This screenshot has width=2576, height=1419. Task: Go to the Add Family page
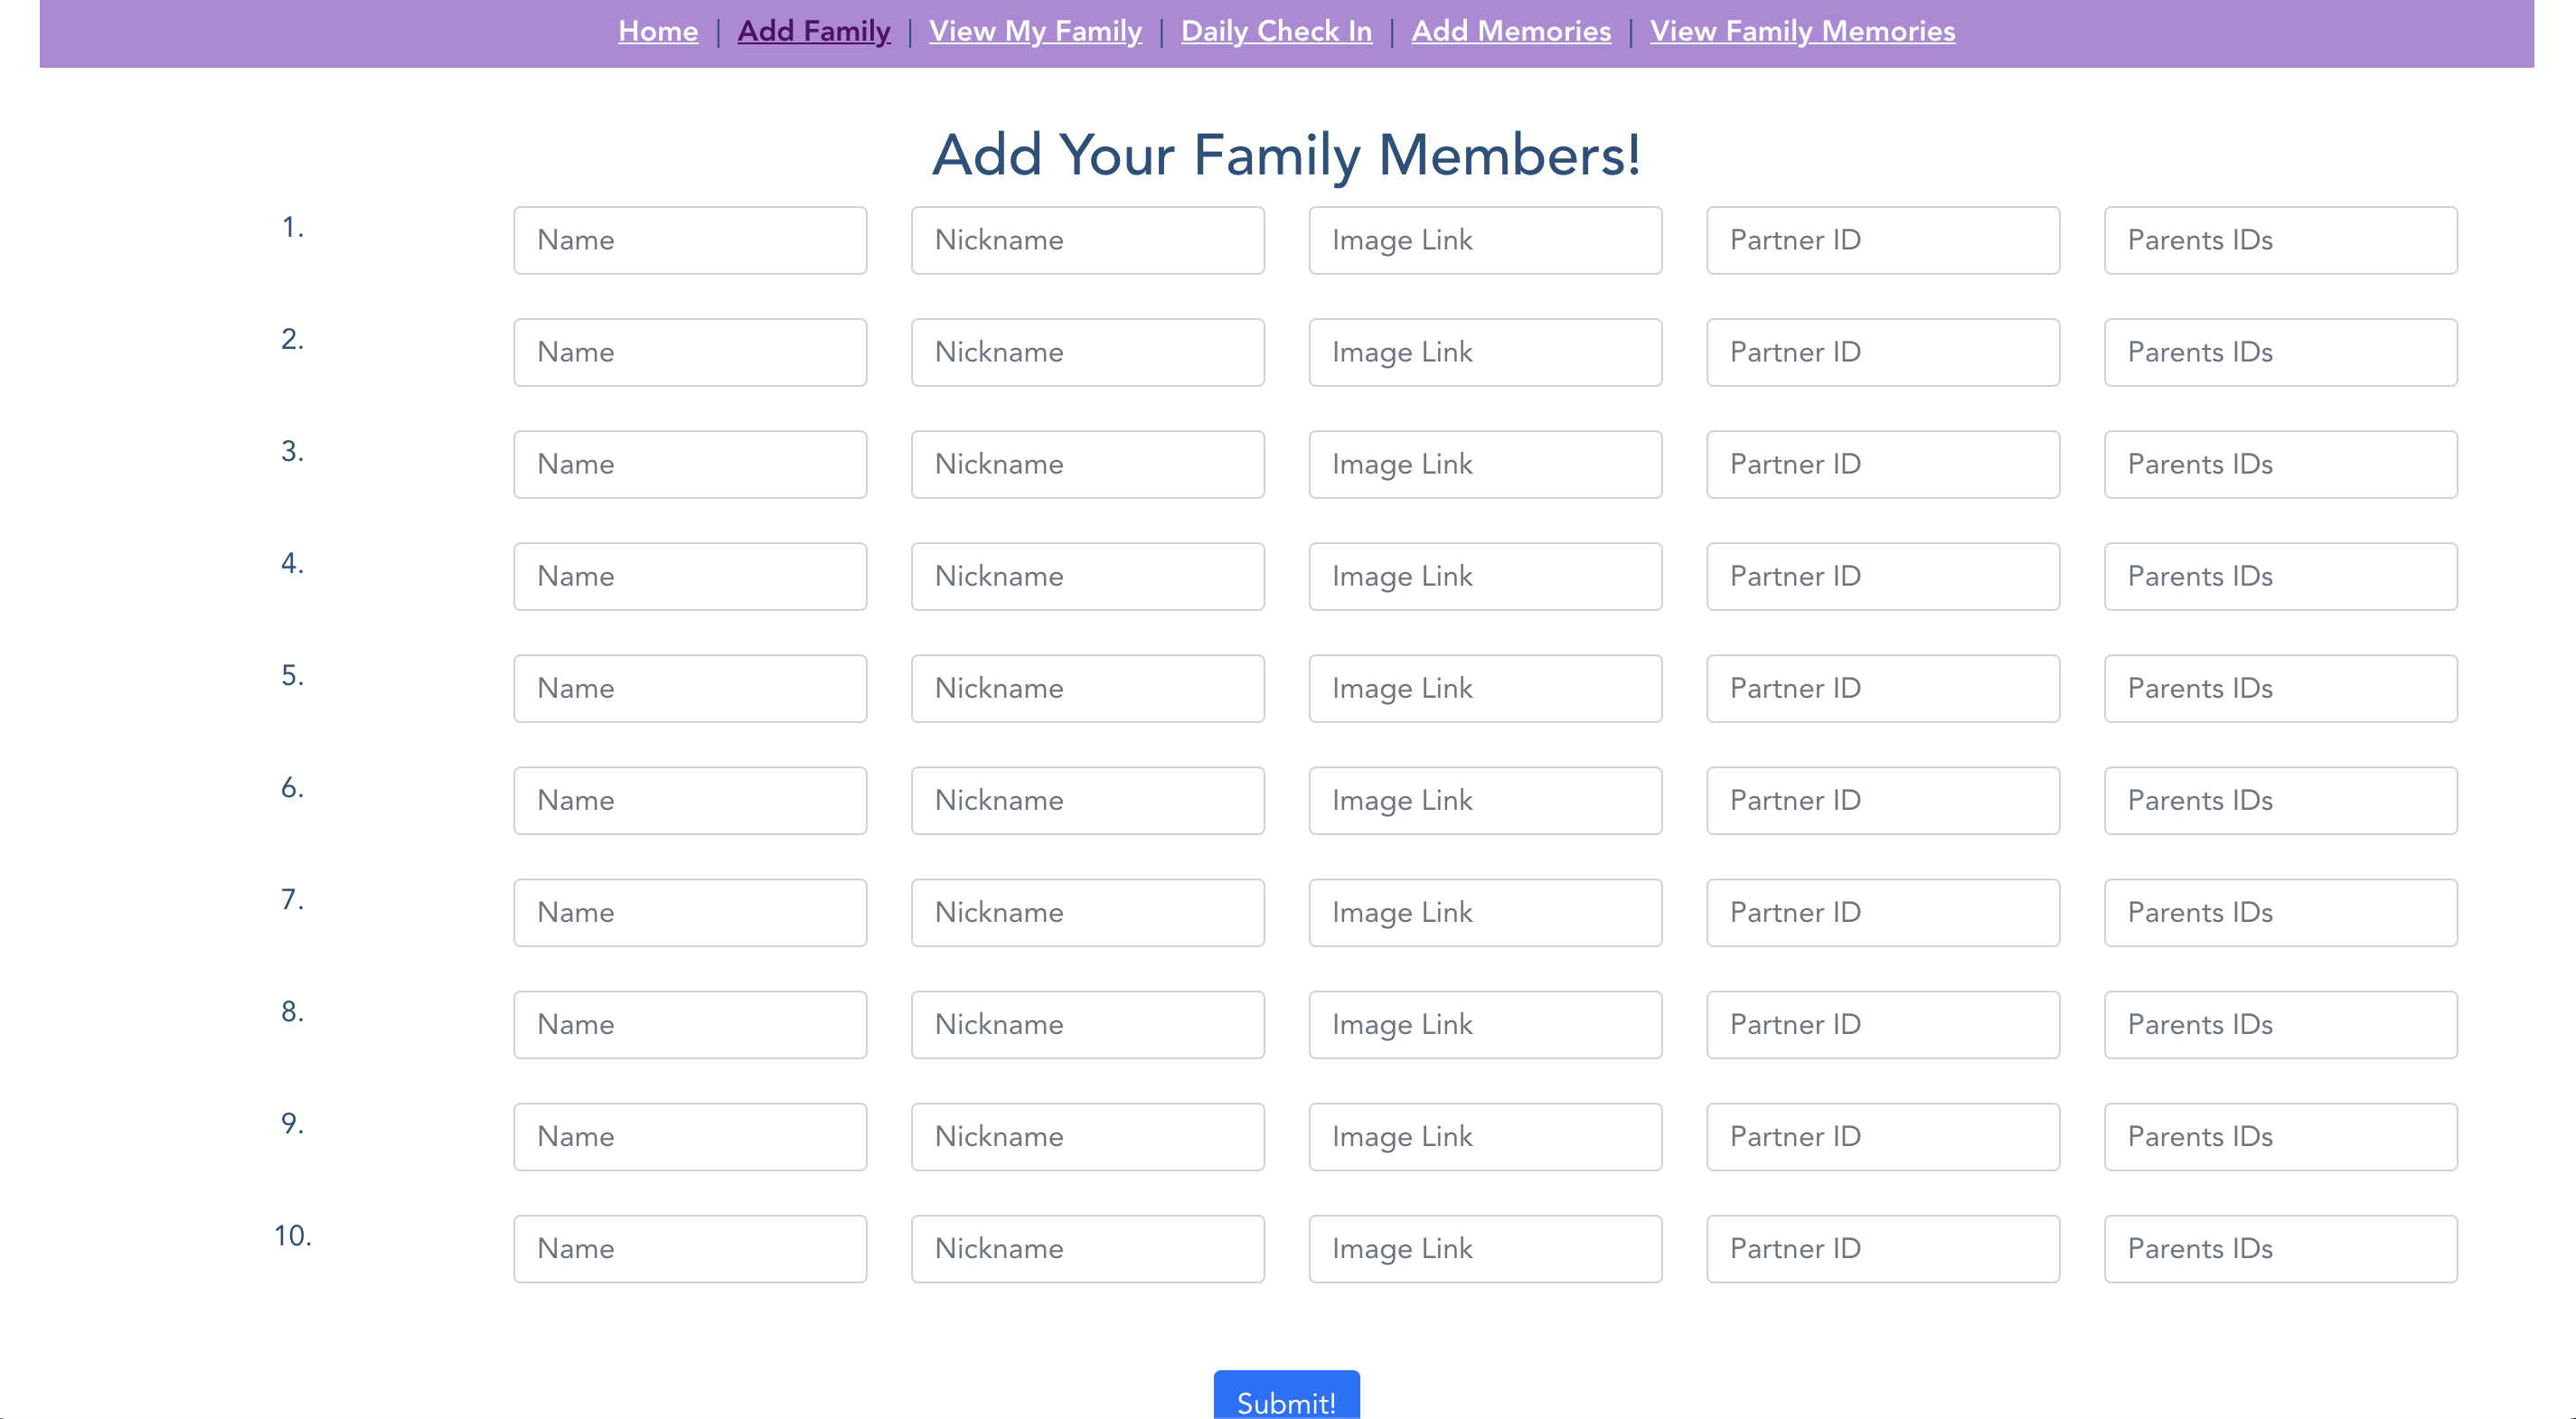point(813,31)
